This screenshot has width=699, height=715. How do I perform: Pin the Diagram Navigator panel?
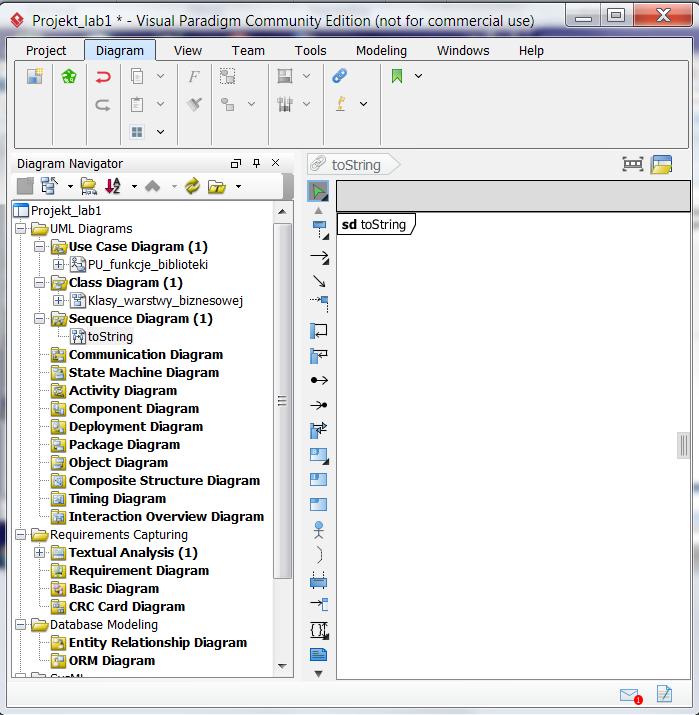[x=256, y=163]
